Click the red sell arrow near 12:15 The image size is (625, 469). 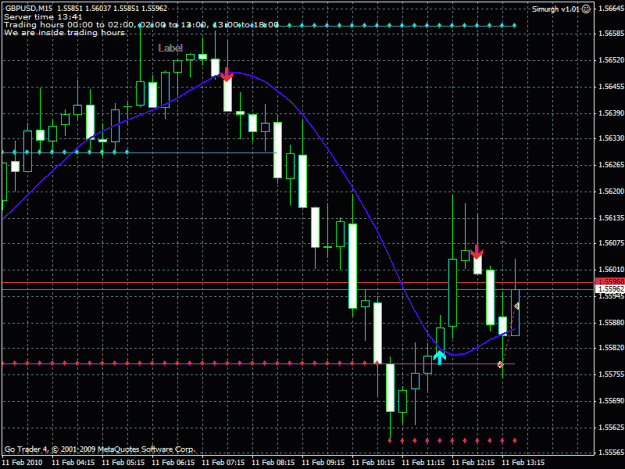[x=477, y=252]
